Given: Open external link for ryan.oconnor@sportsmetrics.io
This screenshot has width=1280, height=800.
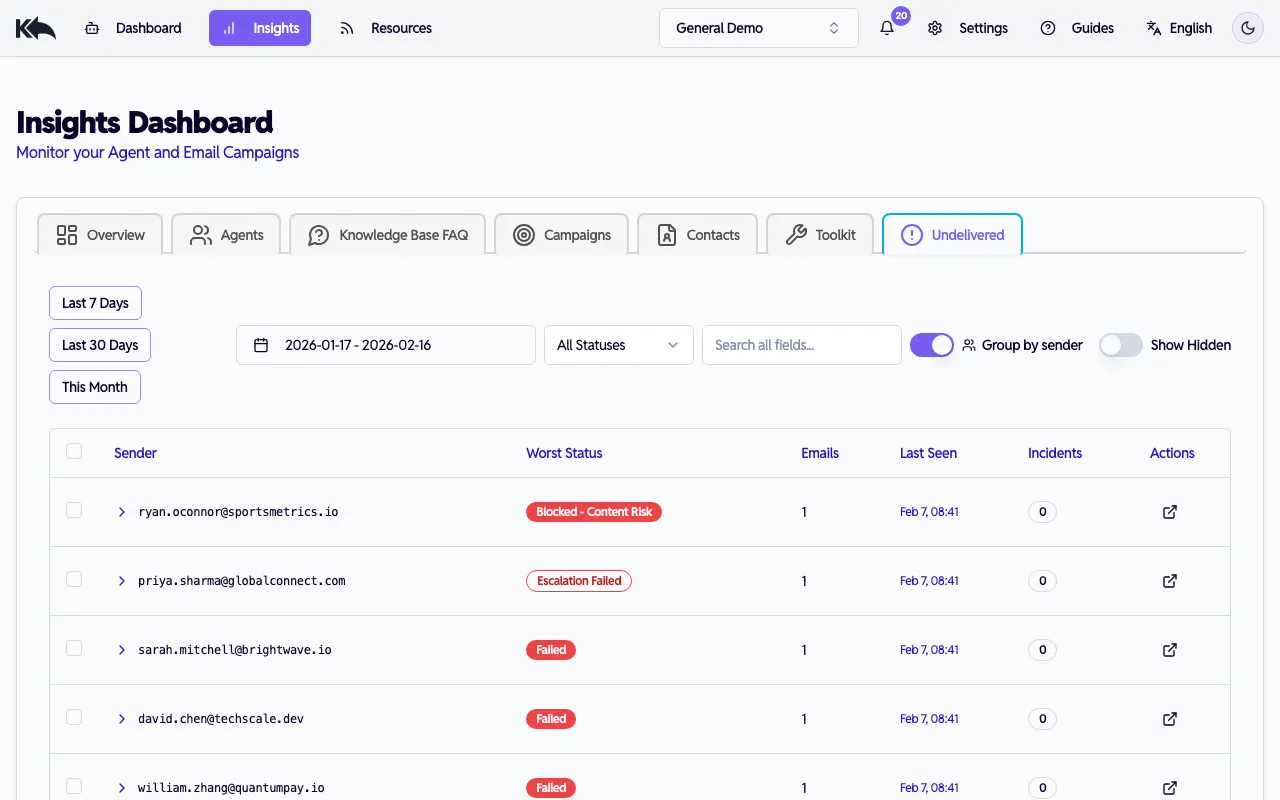Looking at the screenshot, I should (x=1170, y=512).
